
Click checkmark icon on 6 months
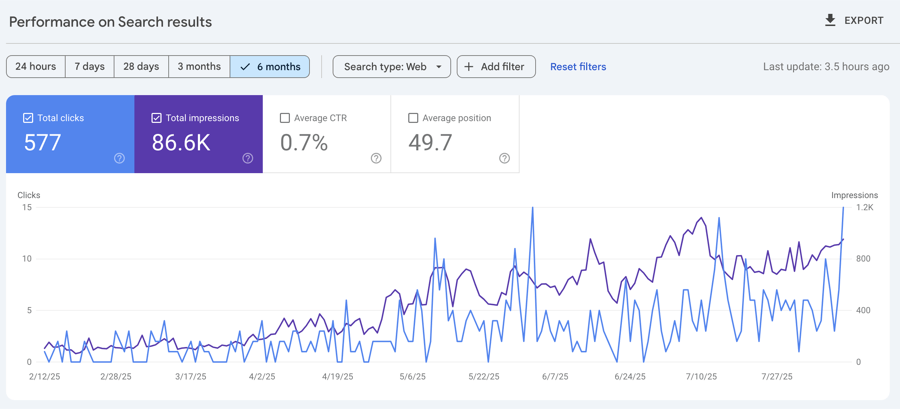click(245, 67)
